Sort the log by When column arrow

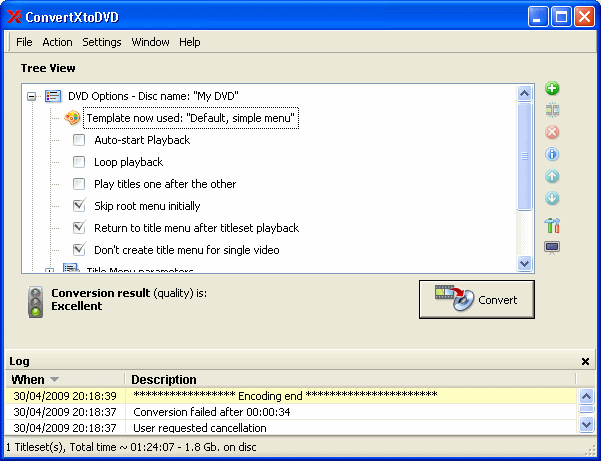[x=54, y=379]
